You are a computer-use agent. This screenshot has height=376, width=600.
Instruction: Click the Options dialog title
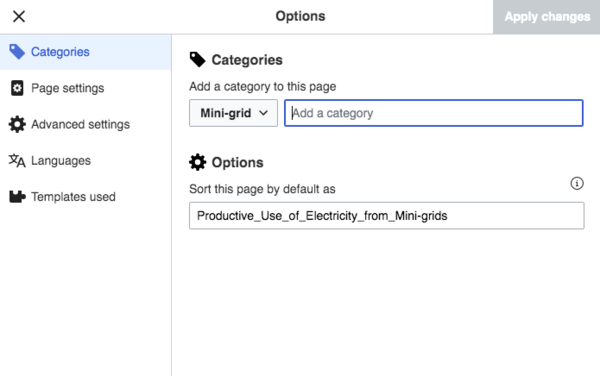pos(300,16)
